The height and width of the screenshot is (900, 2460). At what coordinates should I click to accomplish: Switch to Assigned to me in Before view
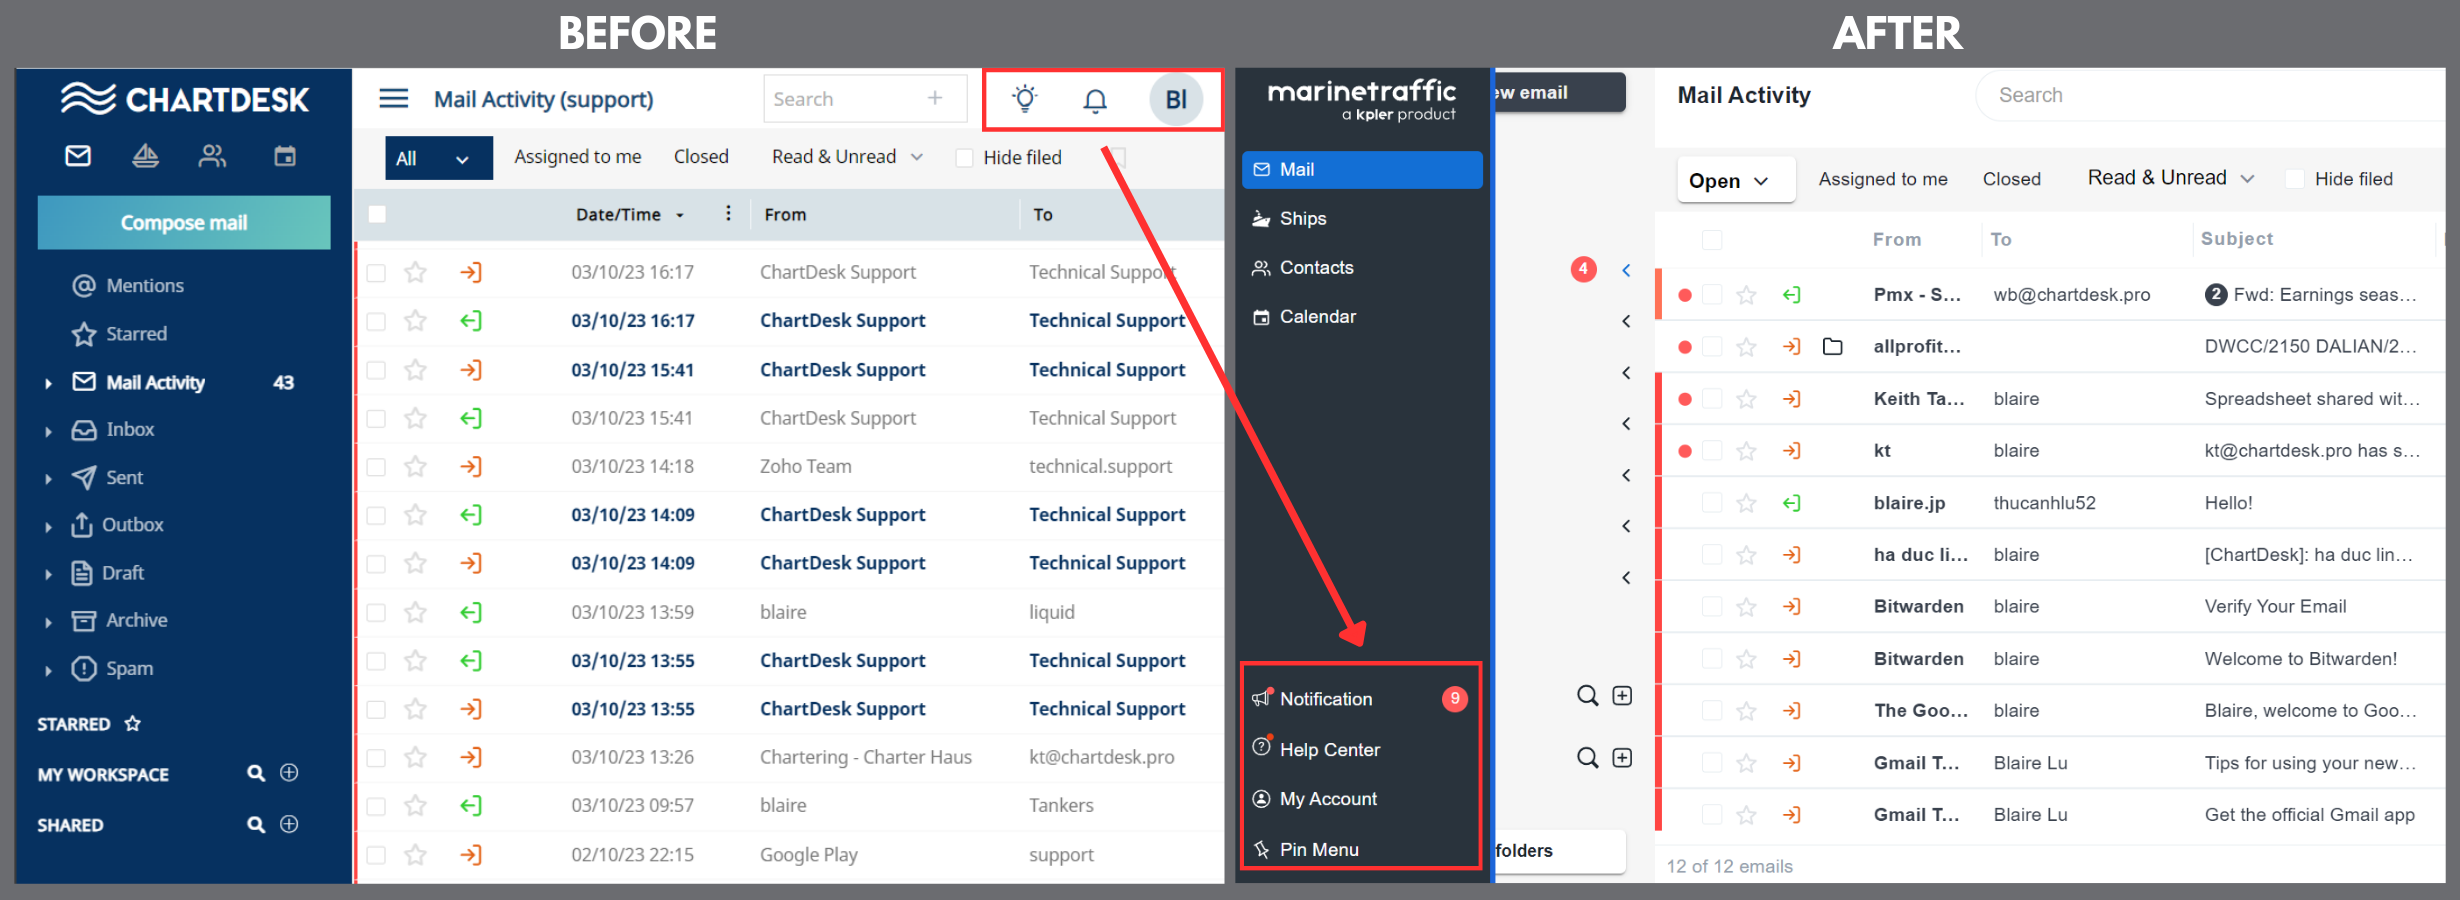(578, 157)
